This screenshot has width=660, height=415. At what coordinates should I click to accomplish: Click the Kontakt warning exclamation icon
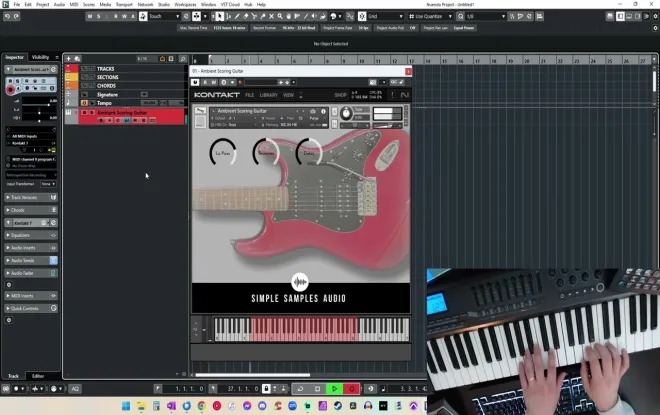pyautogui.click(x=392, y=95)
